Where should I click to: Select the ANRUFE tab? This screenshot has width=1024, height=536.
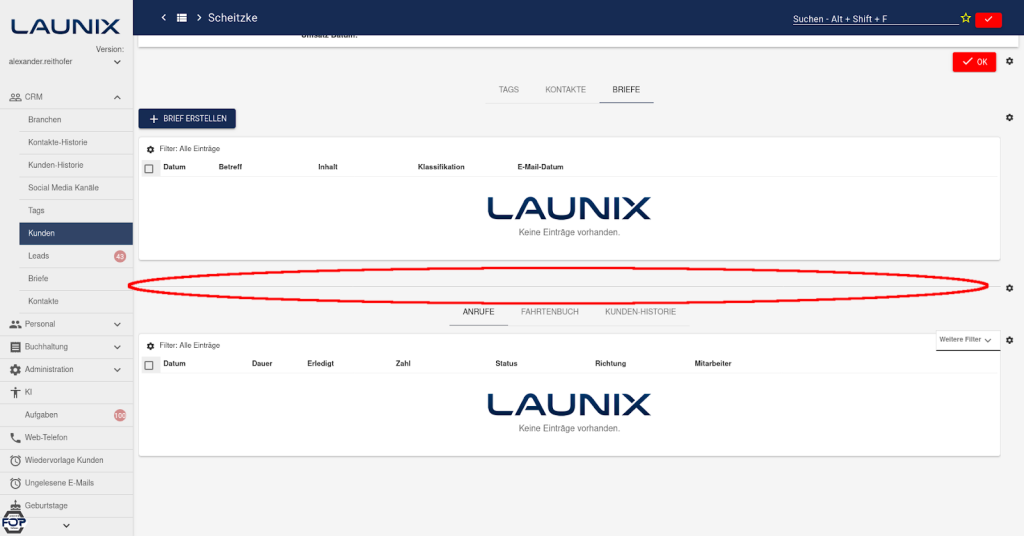[x=479, y=312]
